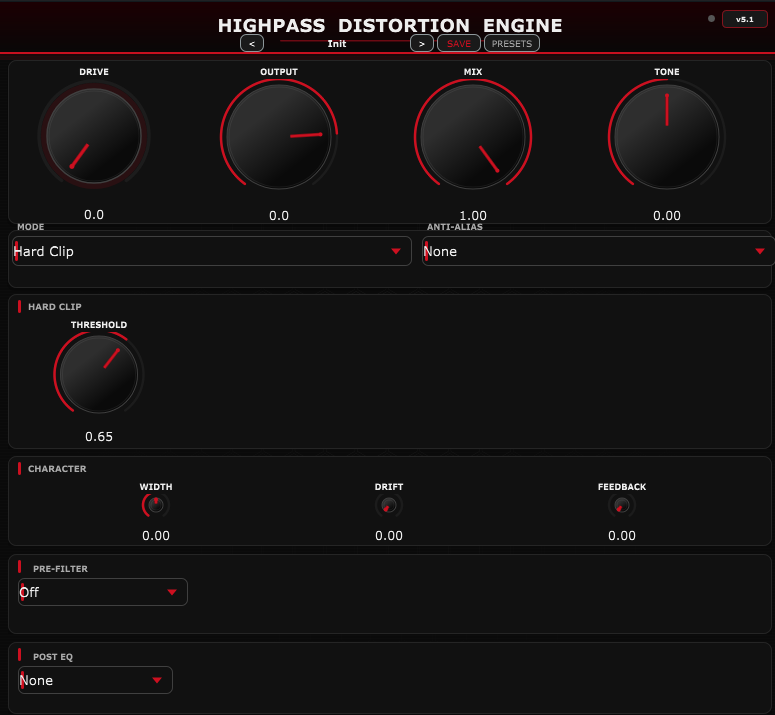Click the FEEDBACK value 0.00
The image size is (775, 715).
pos(622,536)
